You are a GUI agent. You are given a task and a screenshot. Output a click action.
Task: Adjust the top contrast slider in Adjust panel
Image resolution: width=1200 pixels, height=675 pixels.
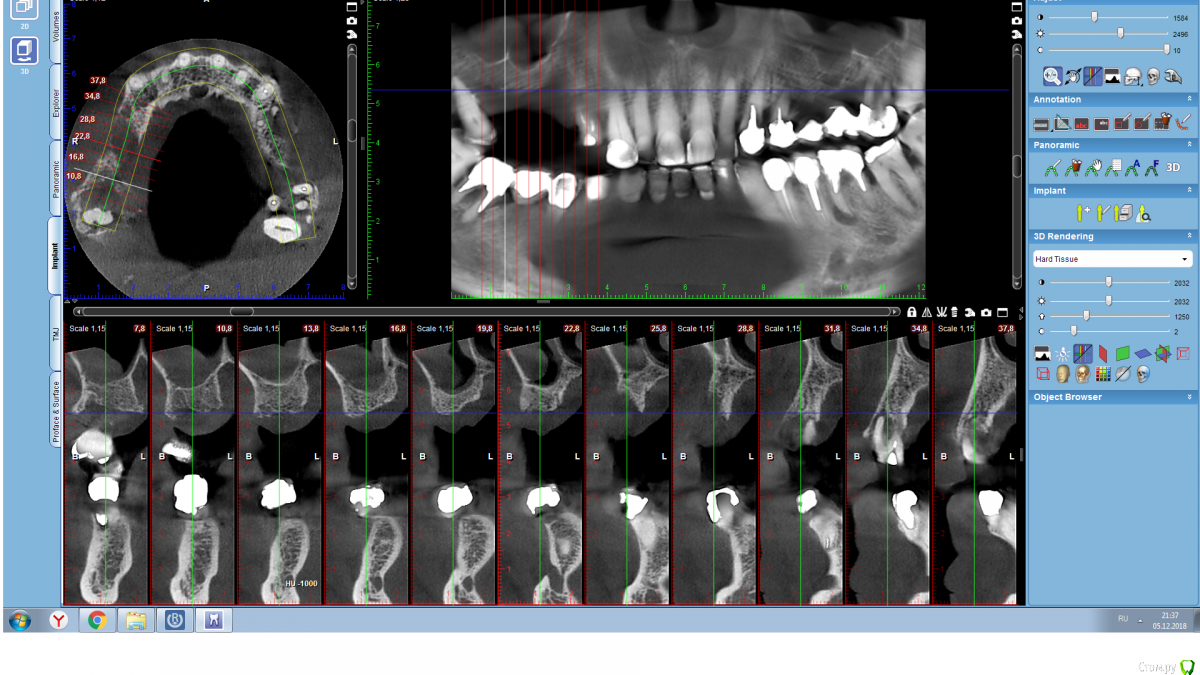[1094, 17]
